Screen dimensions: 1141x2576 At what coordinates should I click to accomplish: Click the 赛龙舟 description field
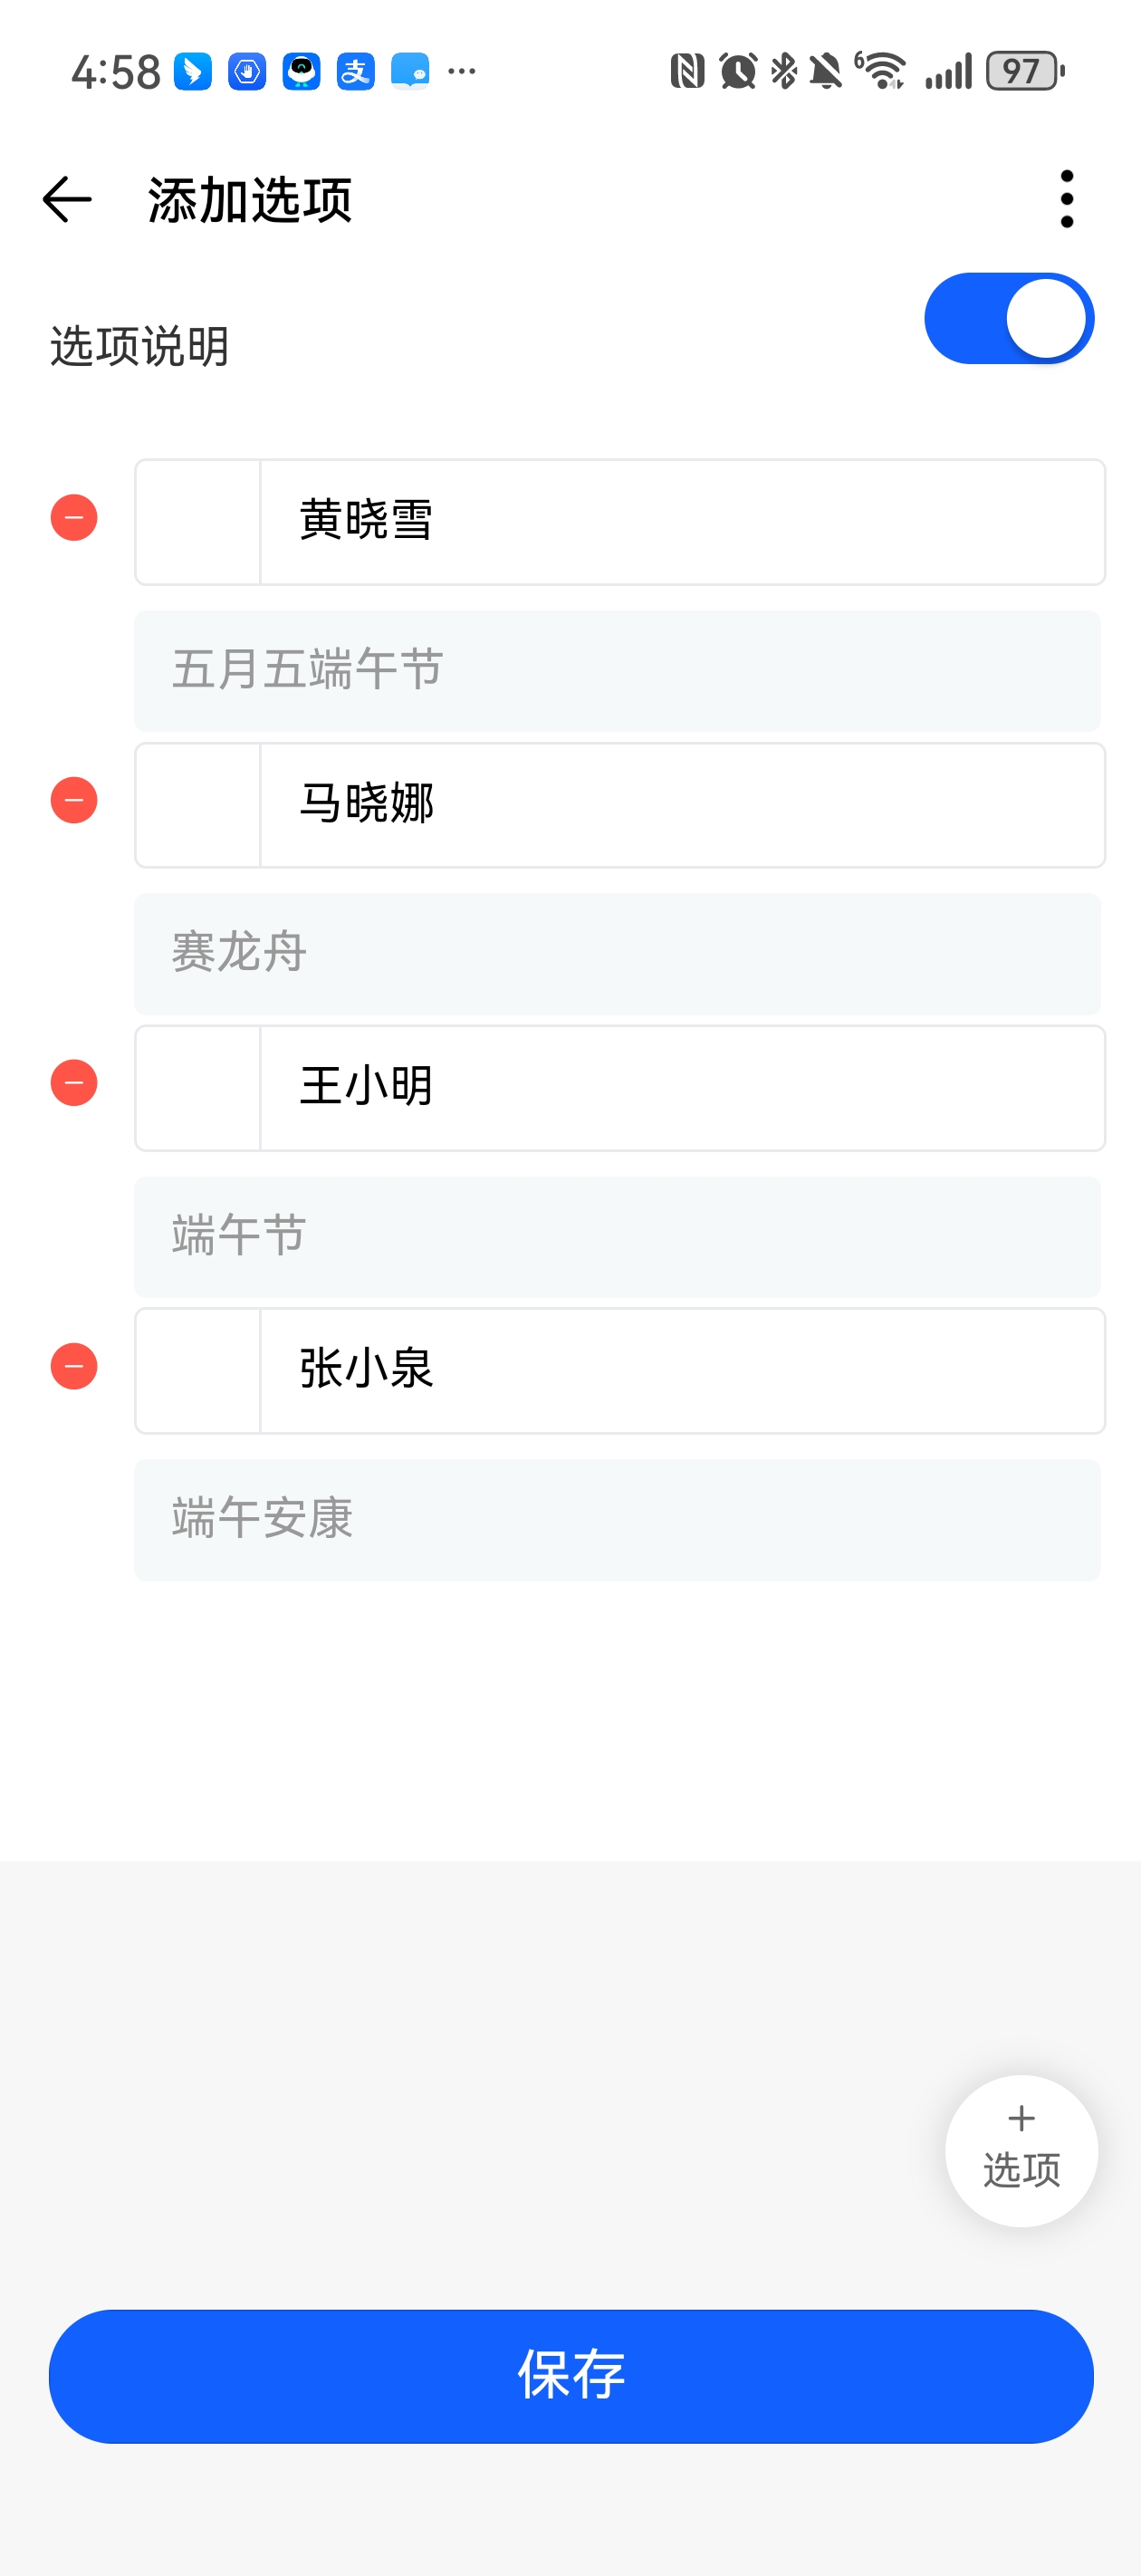617,954
